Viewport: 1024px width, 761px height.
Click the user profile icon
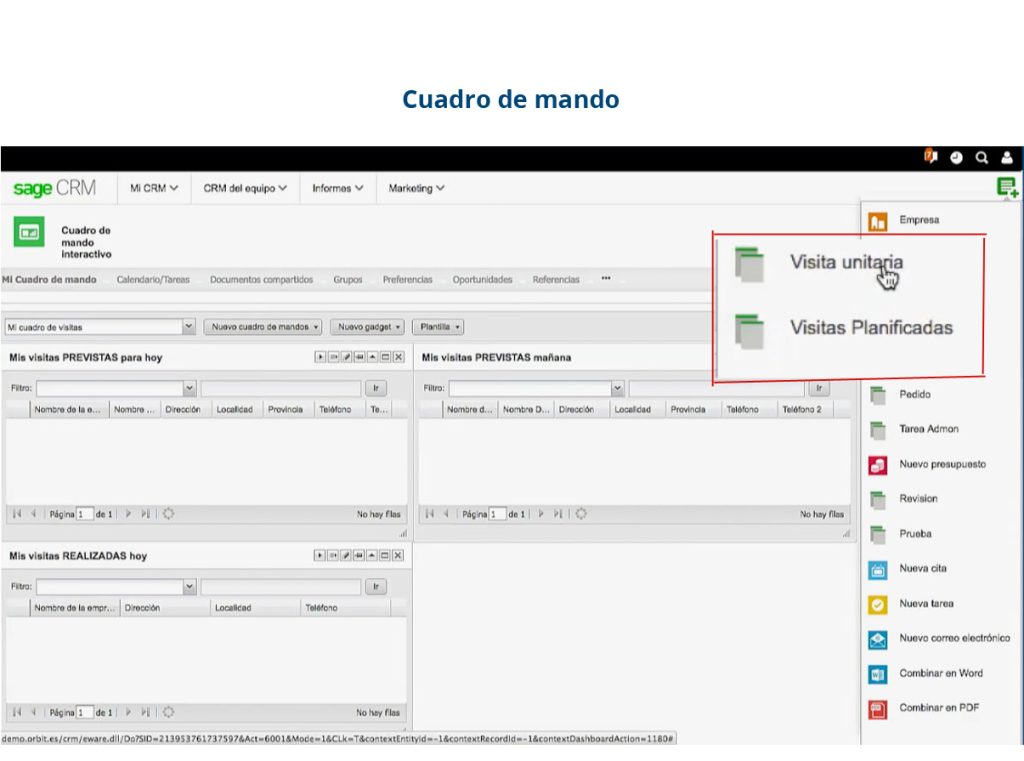coord(1007,158)
